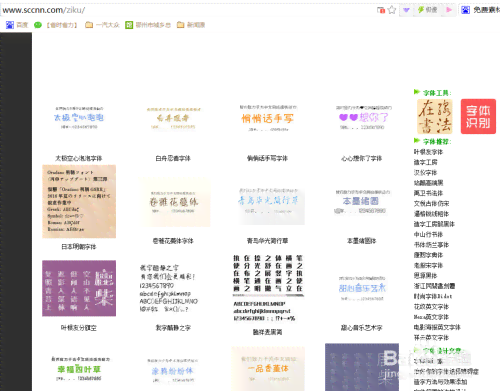Viewport: 500px width, 391px height.
Task: Open the 在线书法 calligraphy tool image
Action: click(435, 116)
